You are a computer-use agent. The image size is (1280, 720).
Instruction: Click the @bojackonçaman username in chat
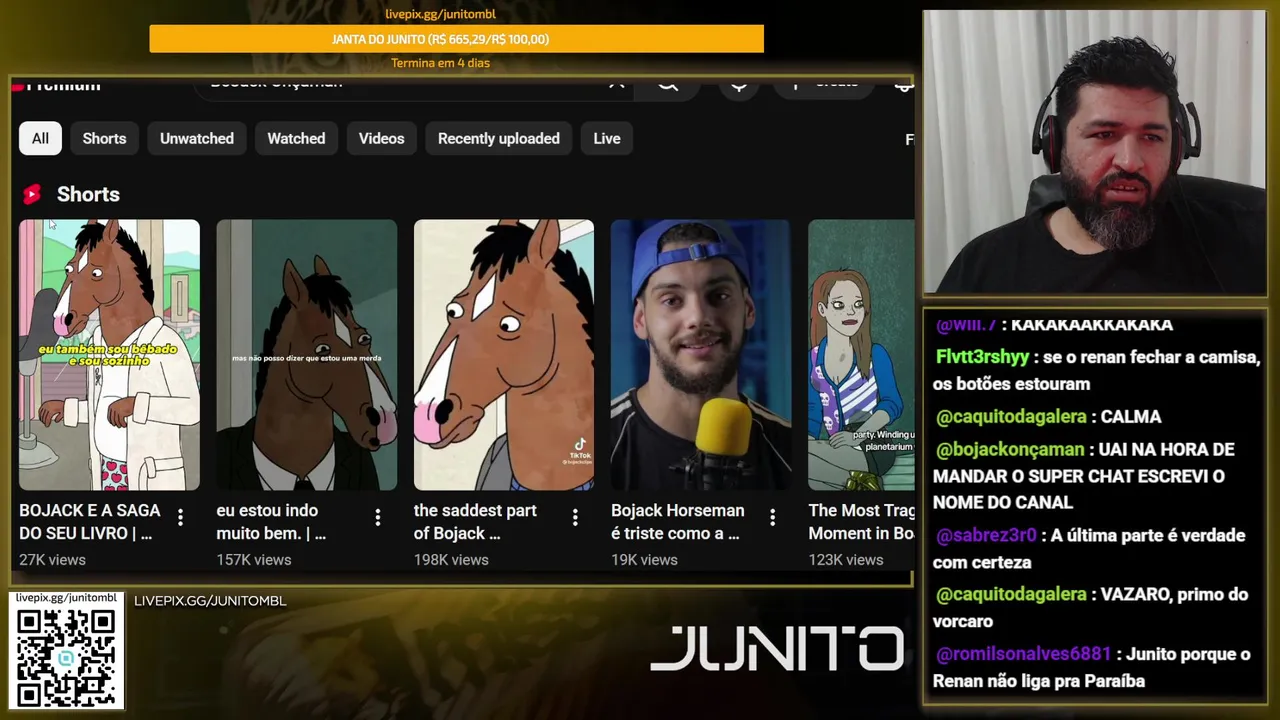[x=1010, y=449]
